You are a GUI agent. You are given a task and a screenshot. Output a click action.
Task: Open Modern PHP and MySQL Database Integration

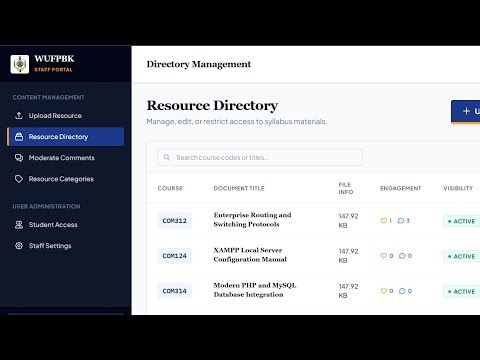coord(255,290)
